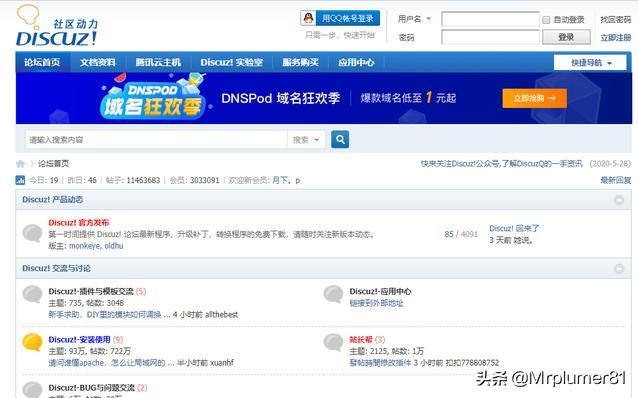The image size is (638, 398).
Task: Click the Discuz! 产品动态 section title
Action: [52, 200]
